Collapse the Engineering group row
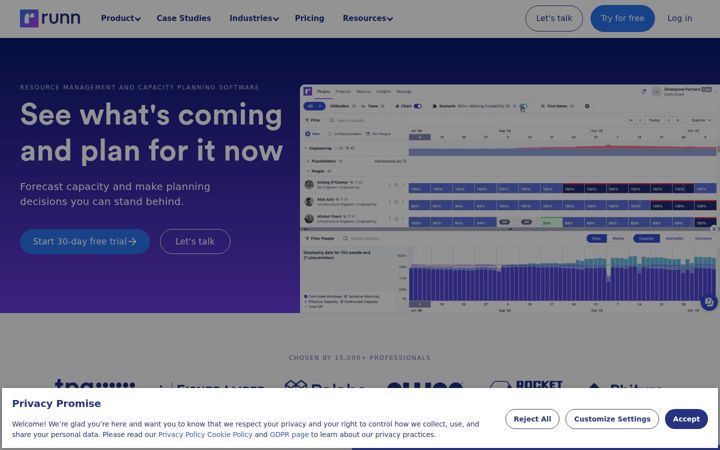The width and height of the screenshot is (720, 450). 306,148
